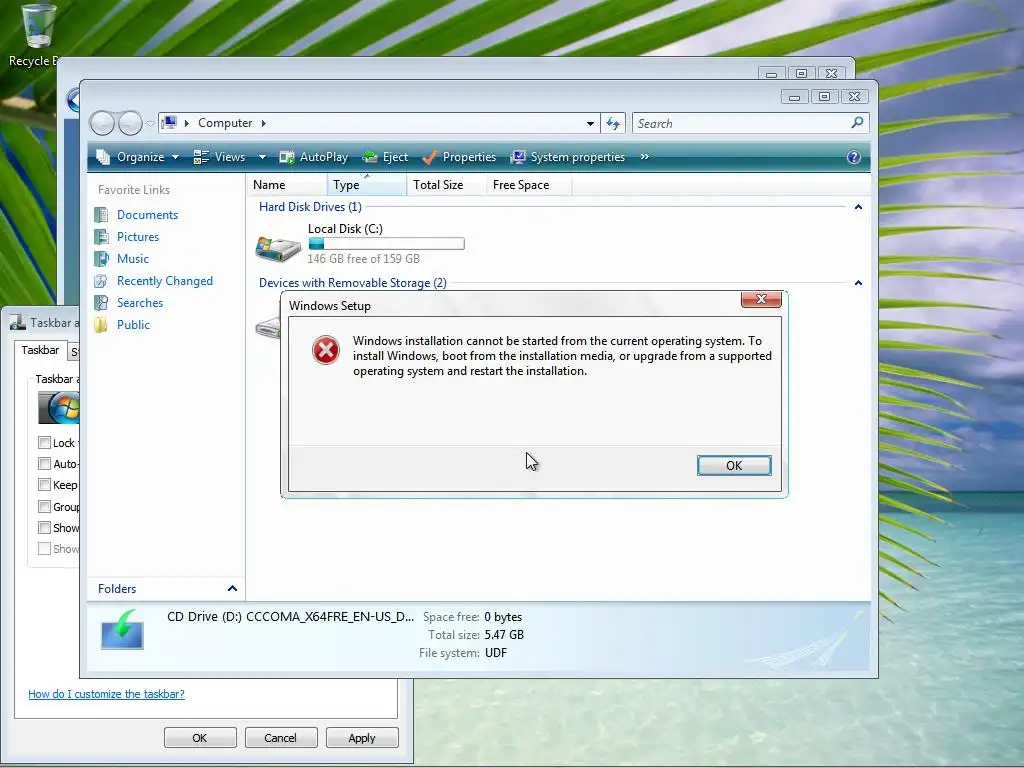1024x768 pixels.
Task: Toggle Lock the taskbar checkbox
Action: tap(44, 443)
